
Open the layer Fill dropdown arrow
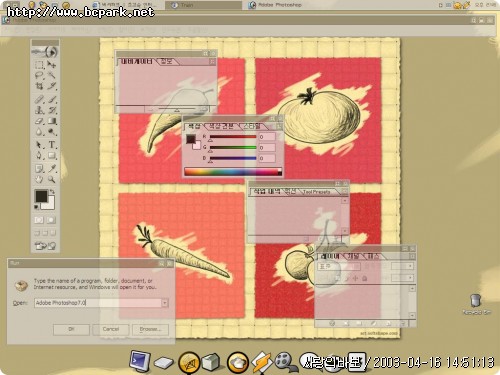tap(410, 277)
